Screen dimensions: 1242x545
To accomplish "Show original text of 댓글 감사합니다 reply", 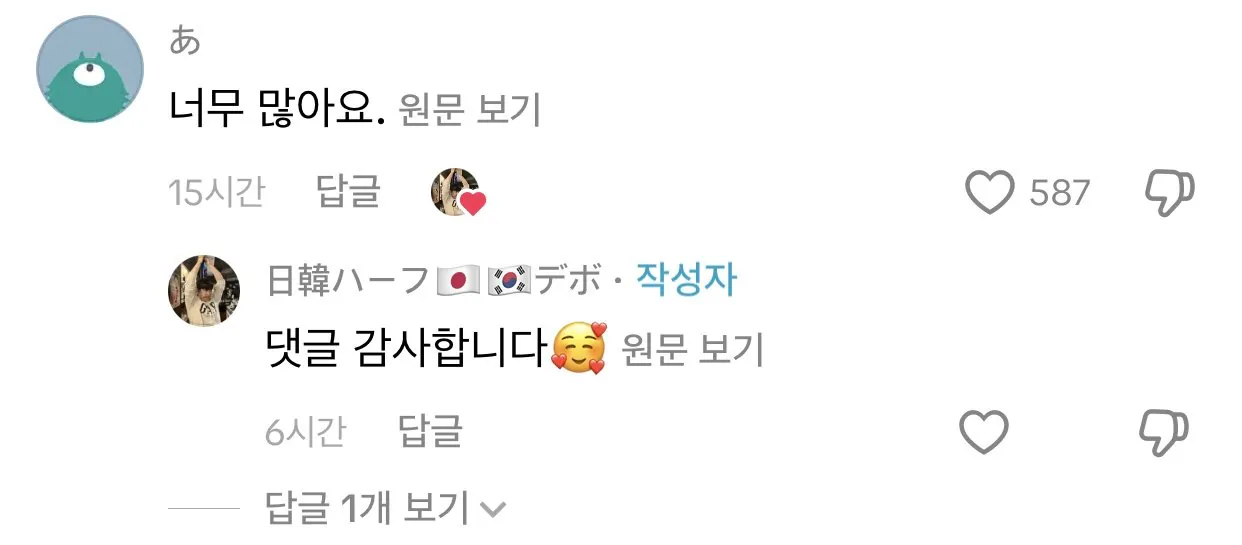I will tap(692, 351).
